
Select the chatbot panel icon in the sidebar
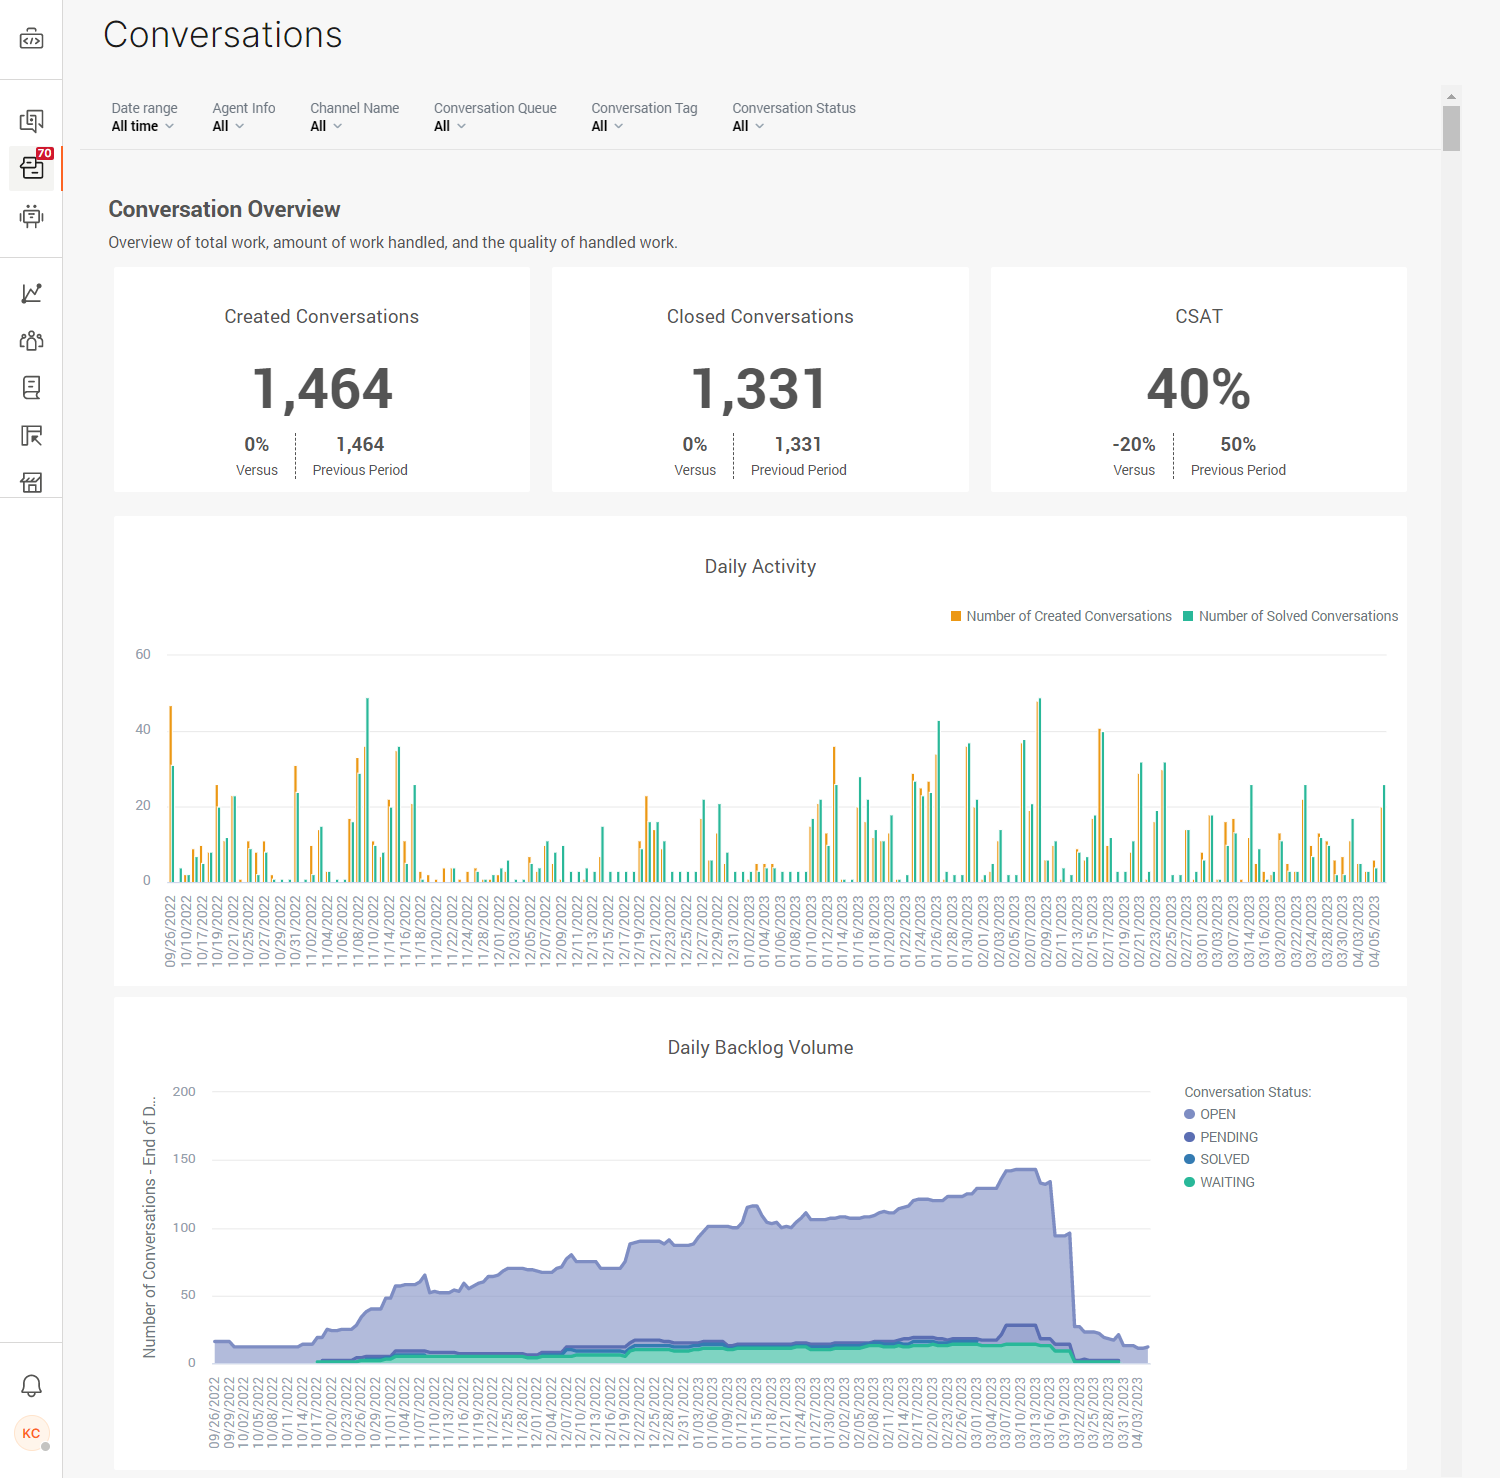coord(31,217)
